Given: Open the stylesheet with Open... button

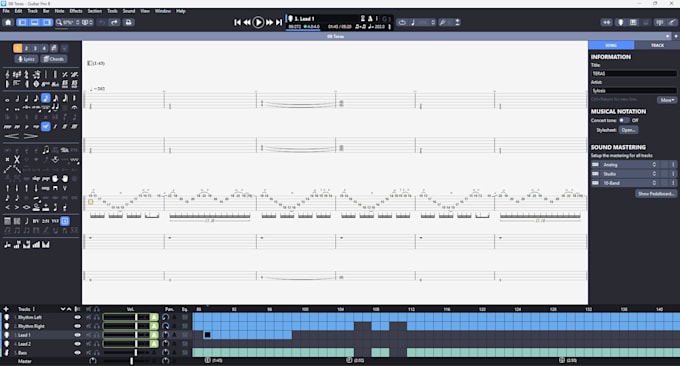Looking at the screenshot, I should click(628, 130).
